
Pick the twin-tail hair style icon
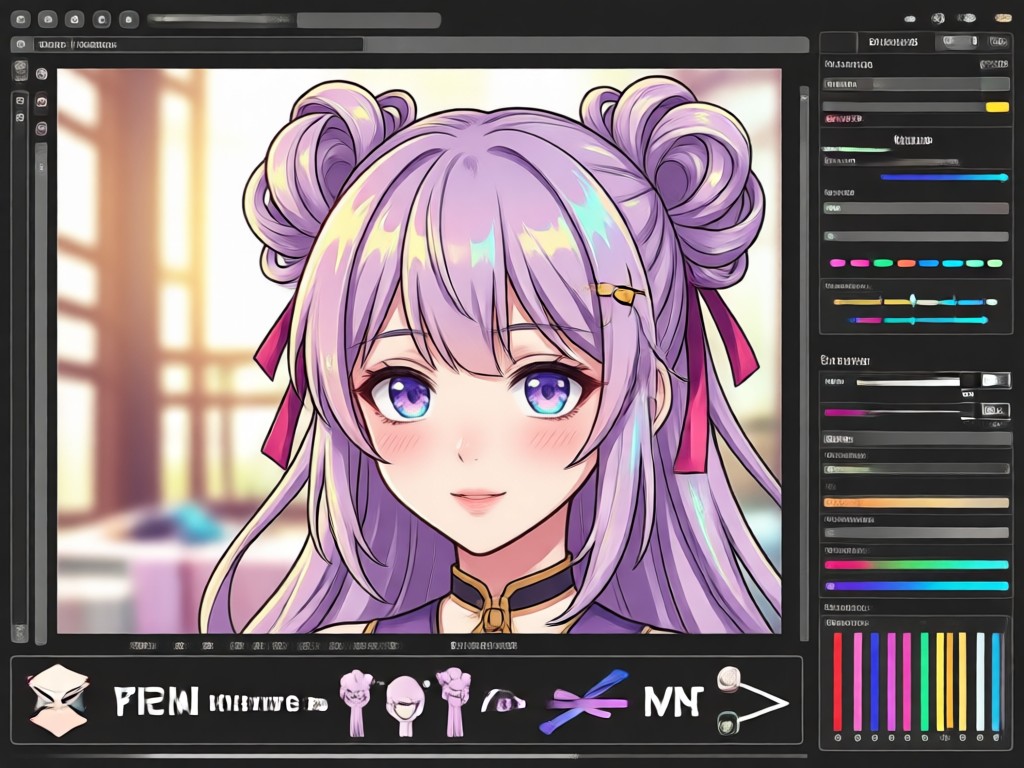pyautogui.click(x=354, y=702)
